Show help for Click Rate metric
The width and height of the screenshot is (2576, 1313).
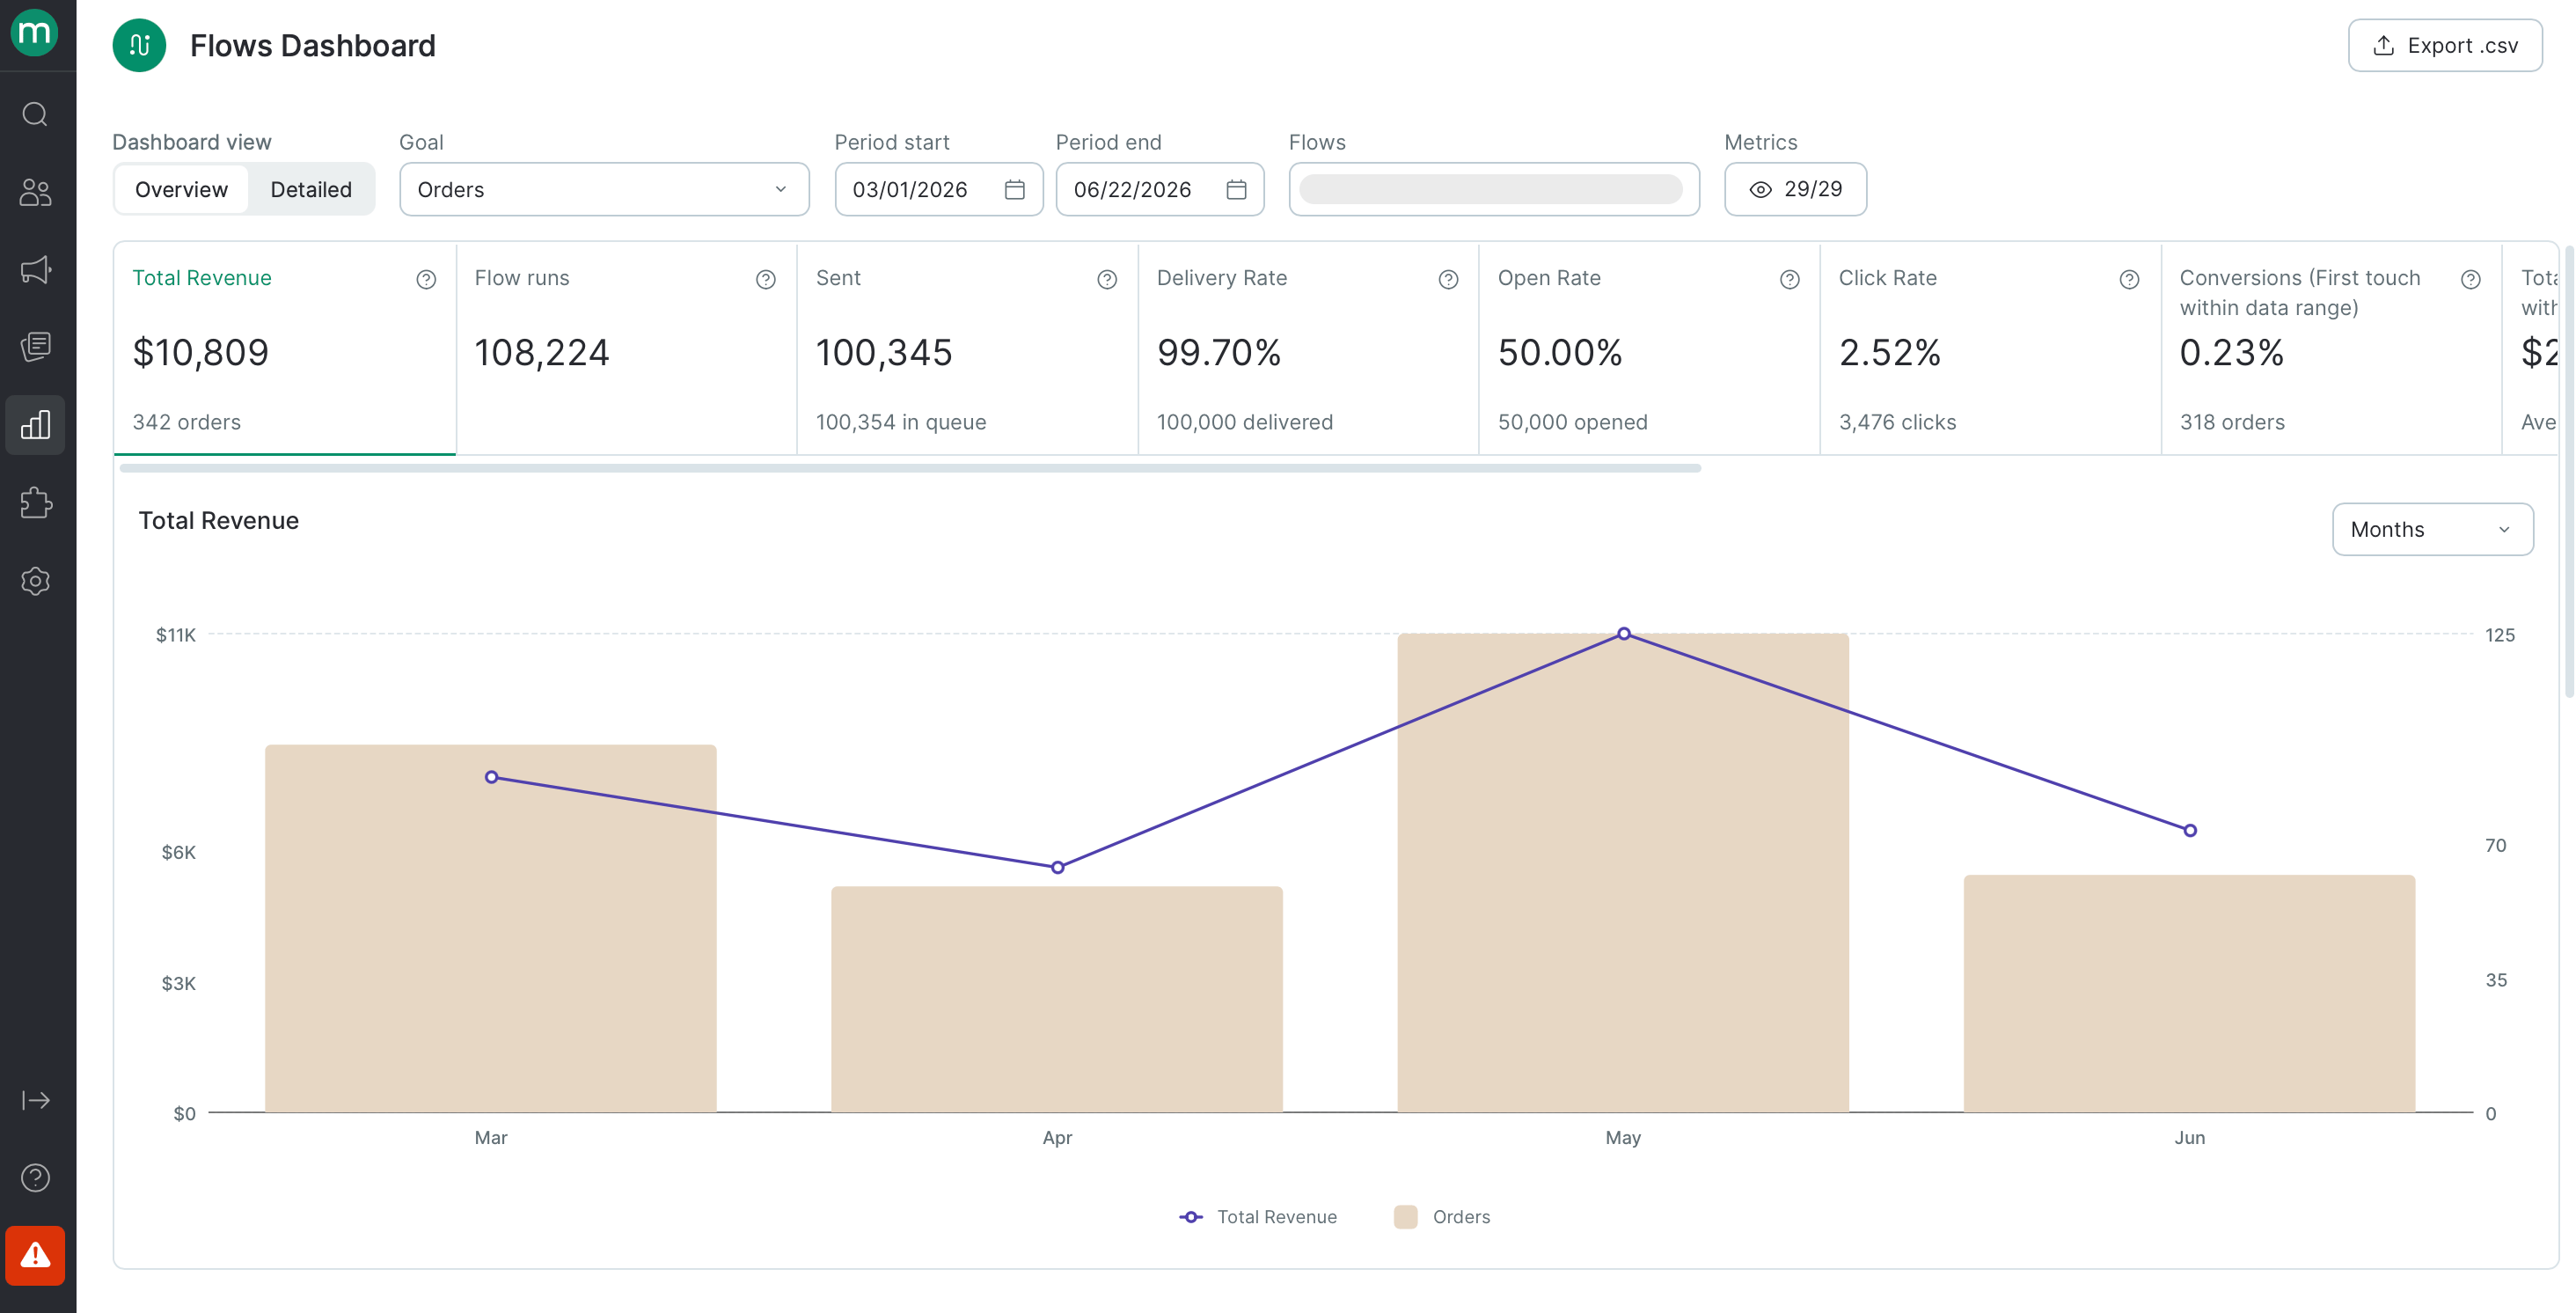[x=2130, y=280]
